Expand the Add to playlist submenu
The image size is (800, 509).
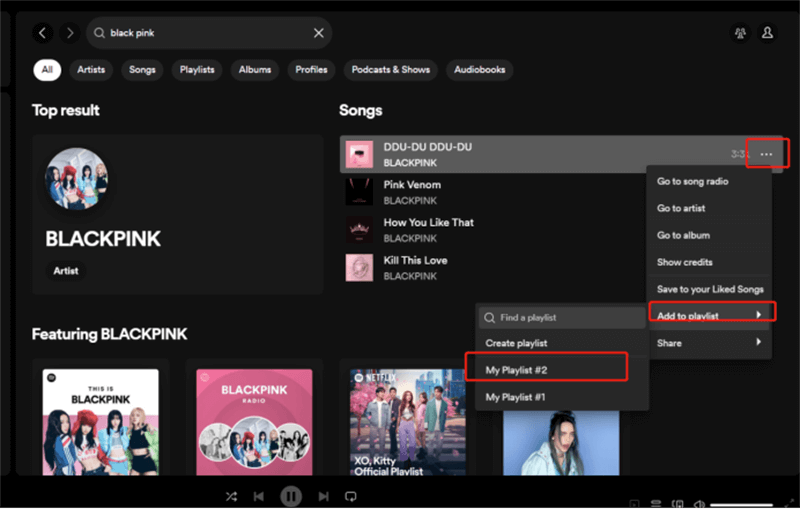(710, 316)
